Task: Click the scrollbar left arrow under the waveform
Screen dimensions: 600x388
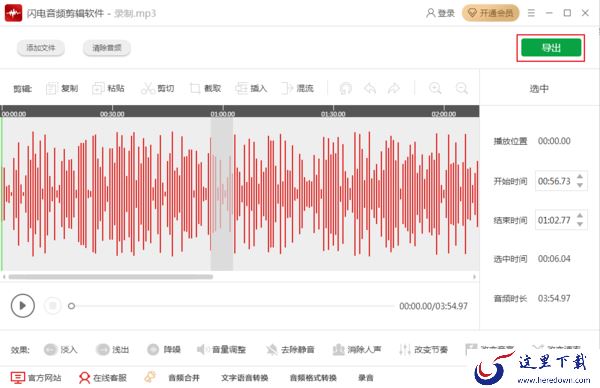Action: (x=4, y=277)
